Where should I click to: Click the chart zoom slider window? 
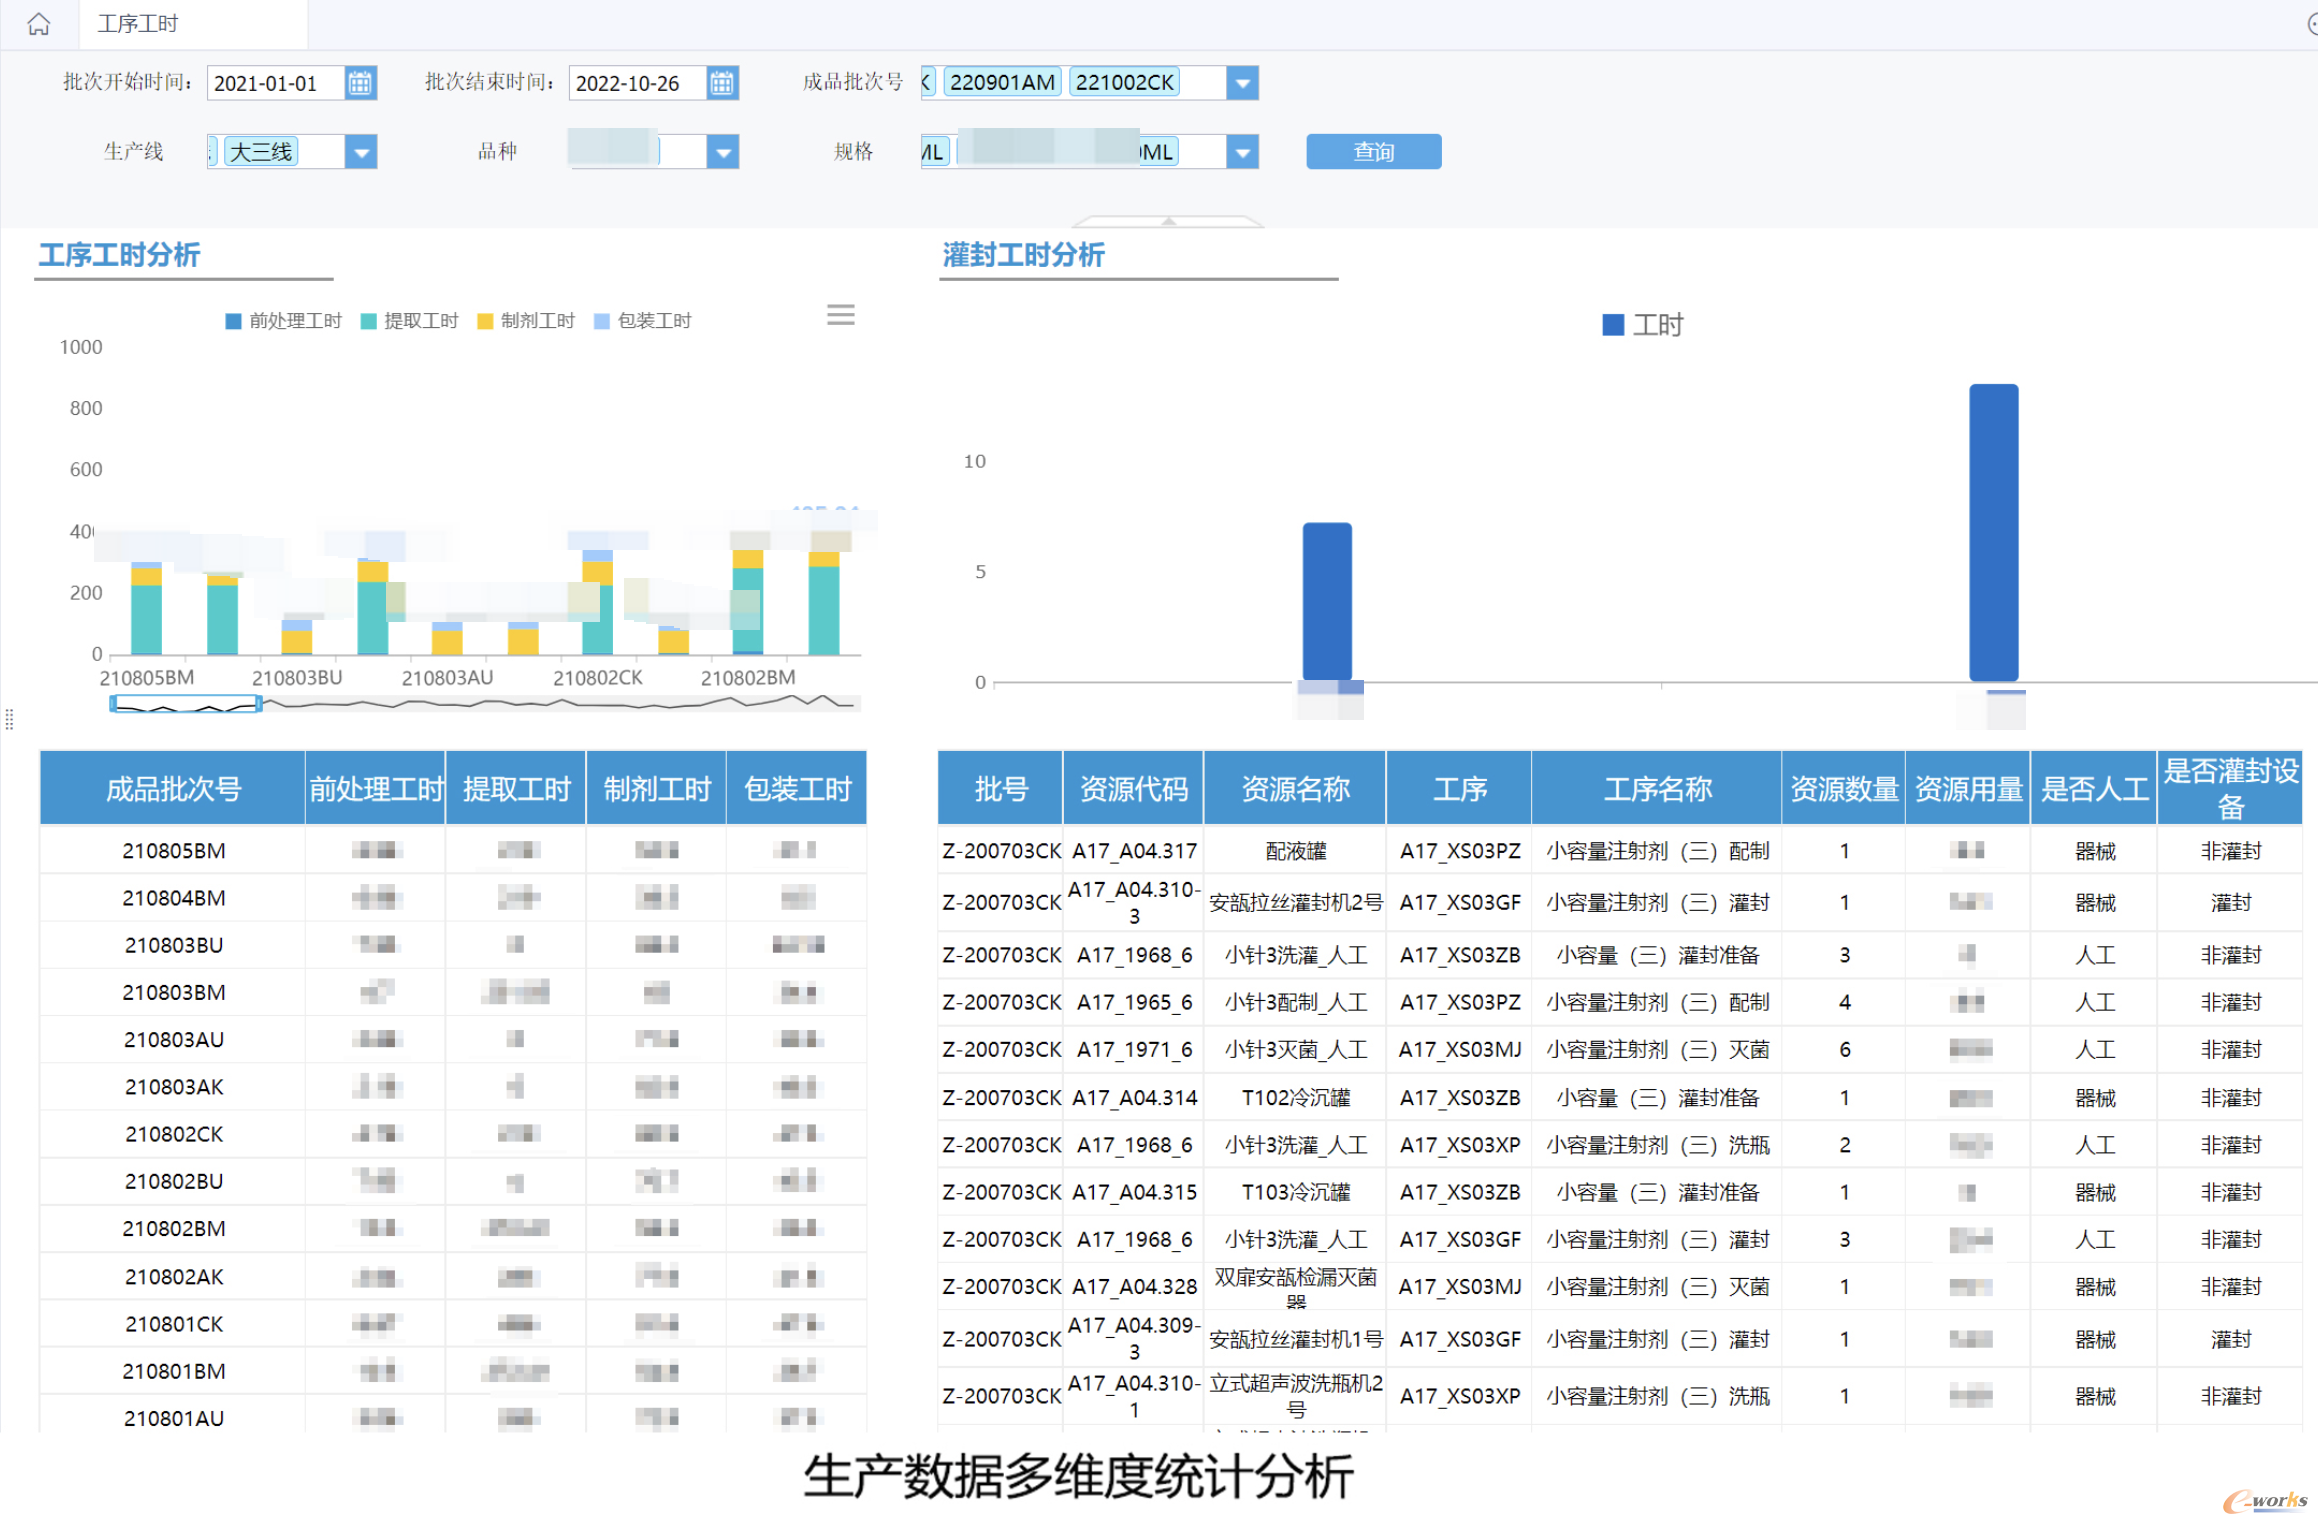(185, 704)
